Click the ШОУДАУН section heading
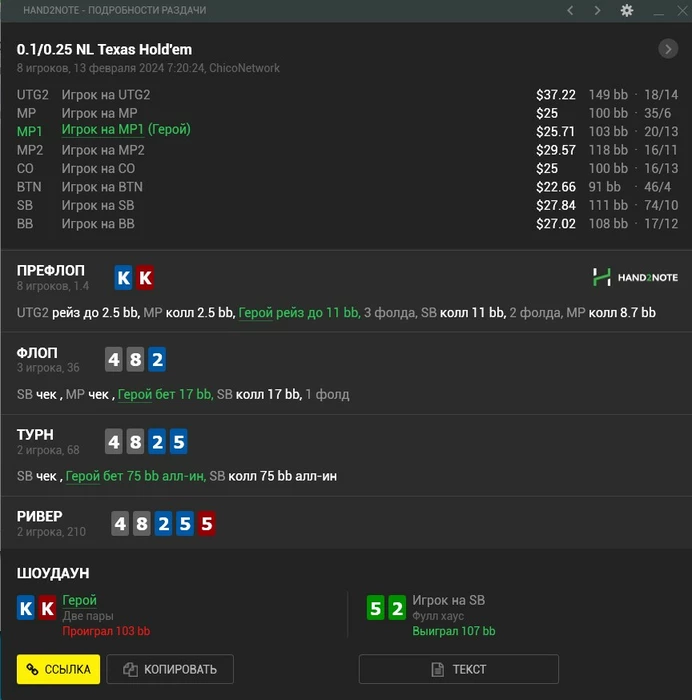The height and width of the screenshot is (700, 692). tap(53, 573)
